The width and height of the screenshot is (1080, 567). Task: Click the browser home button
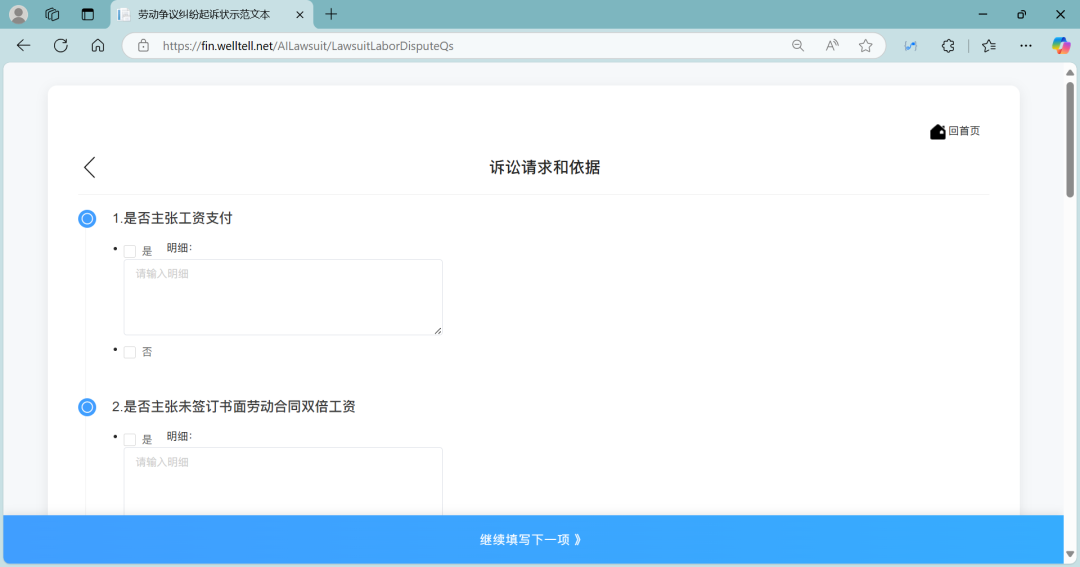[x=98, y=45]
